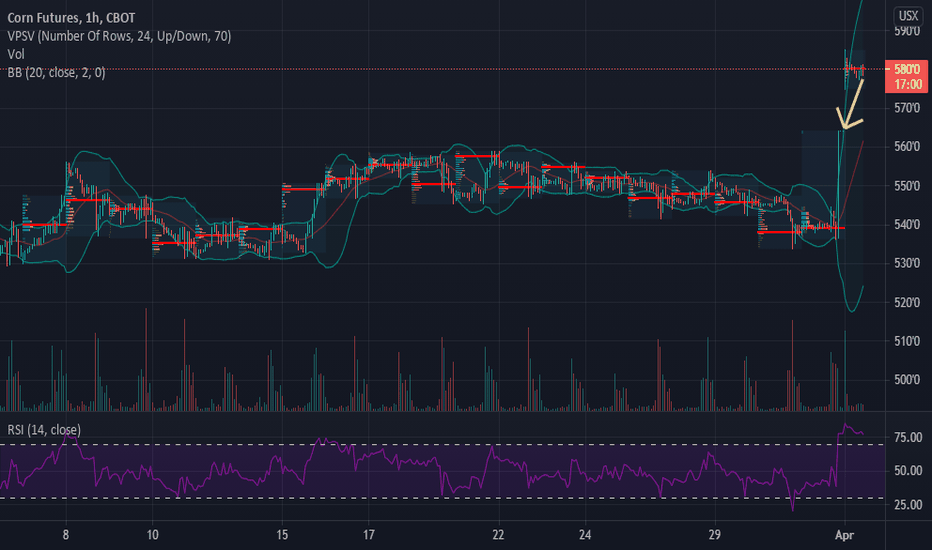Click date 22 on time axis

(498, 535)
